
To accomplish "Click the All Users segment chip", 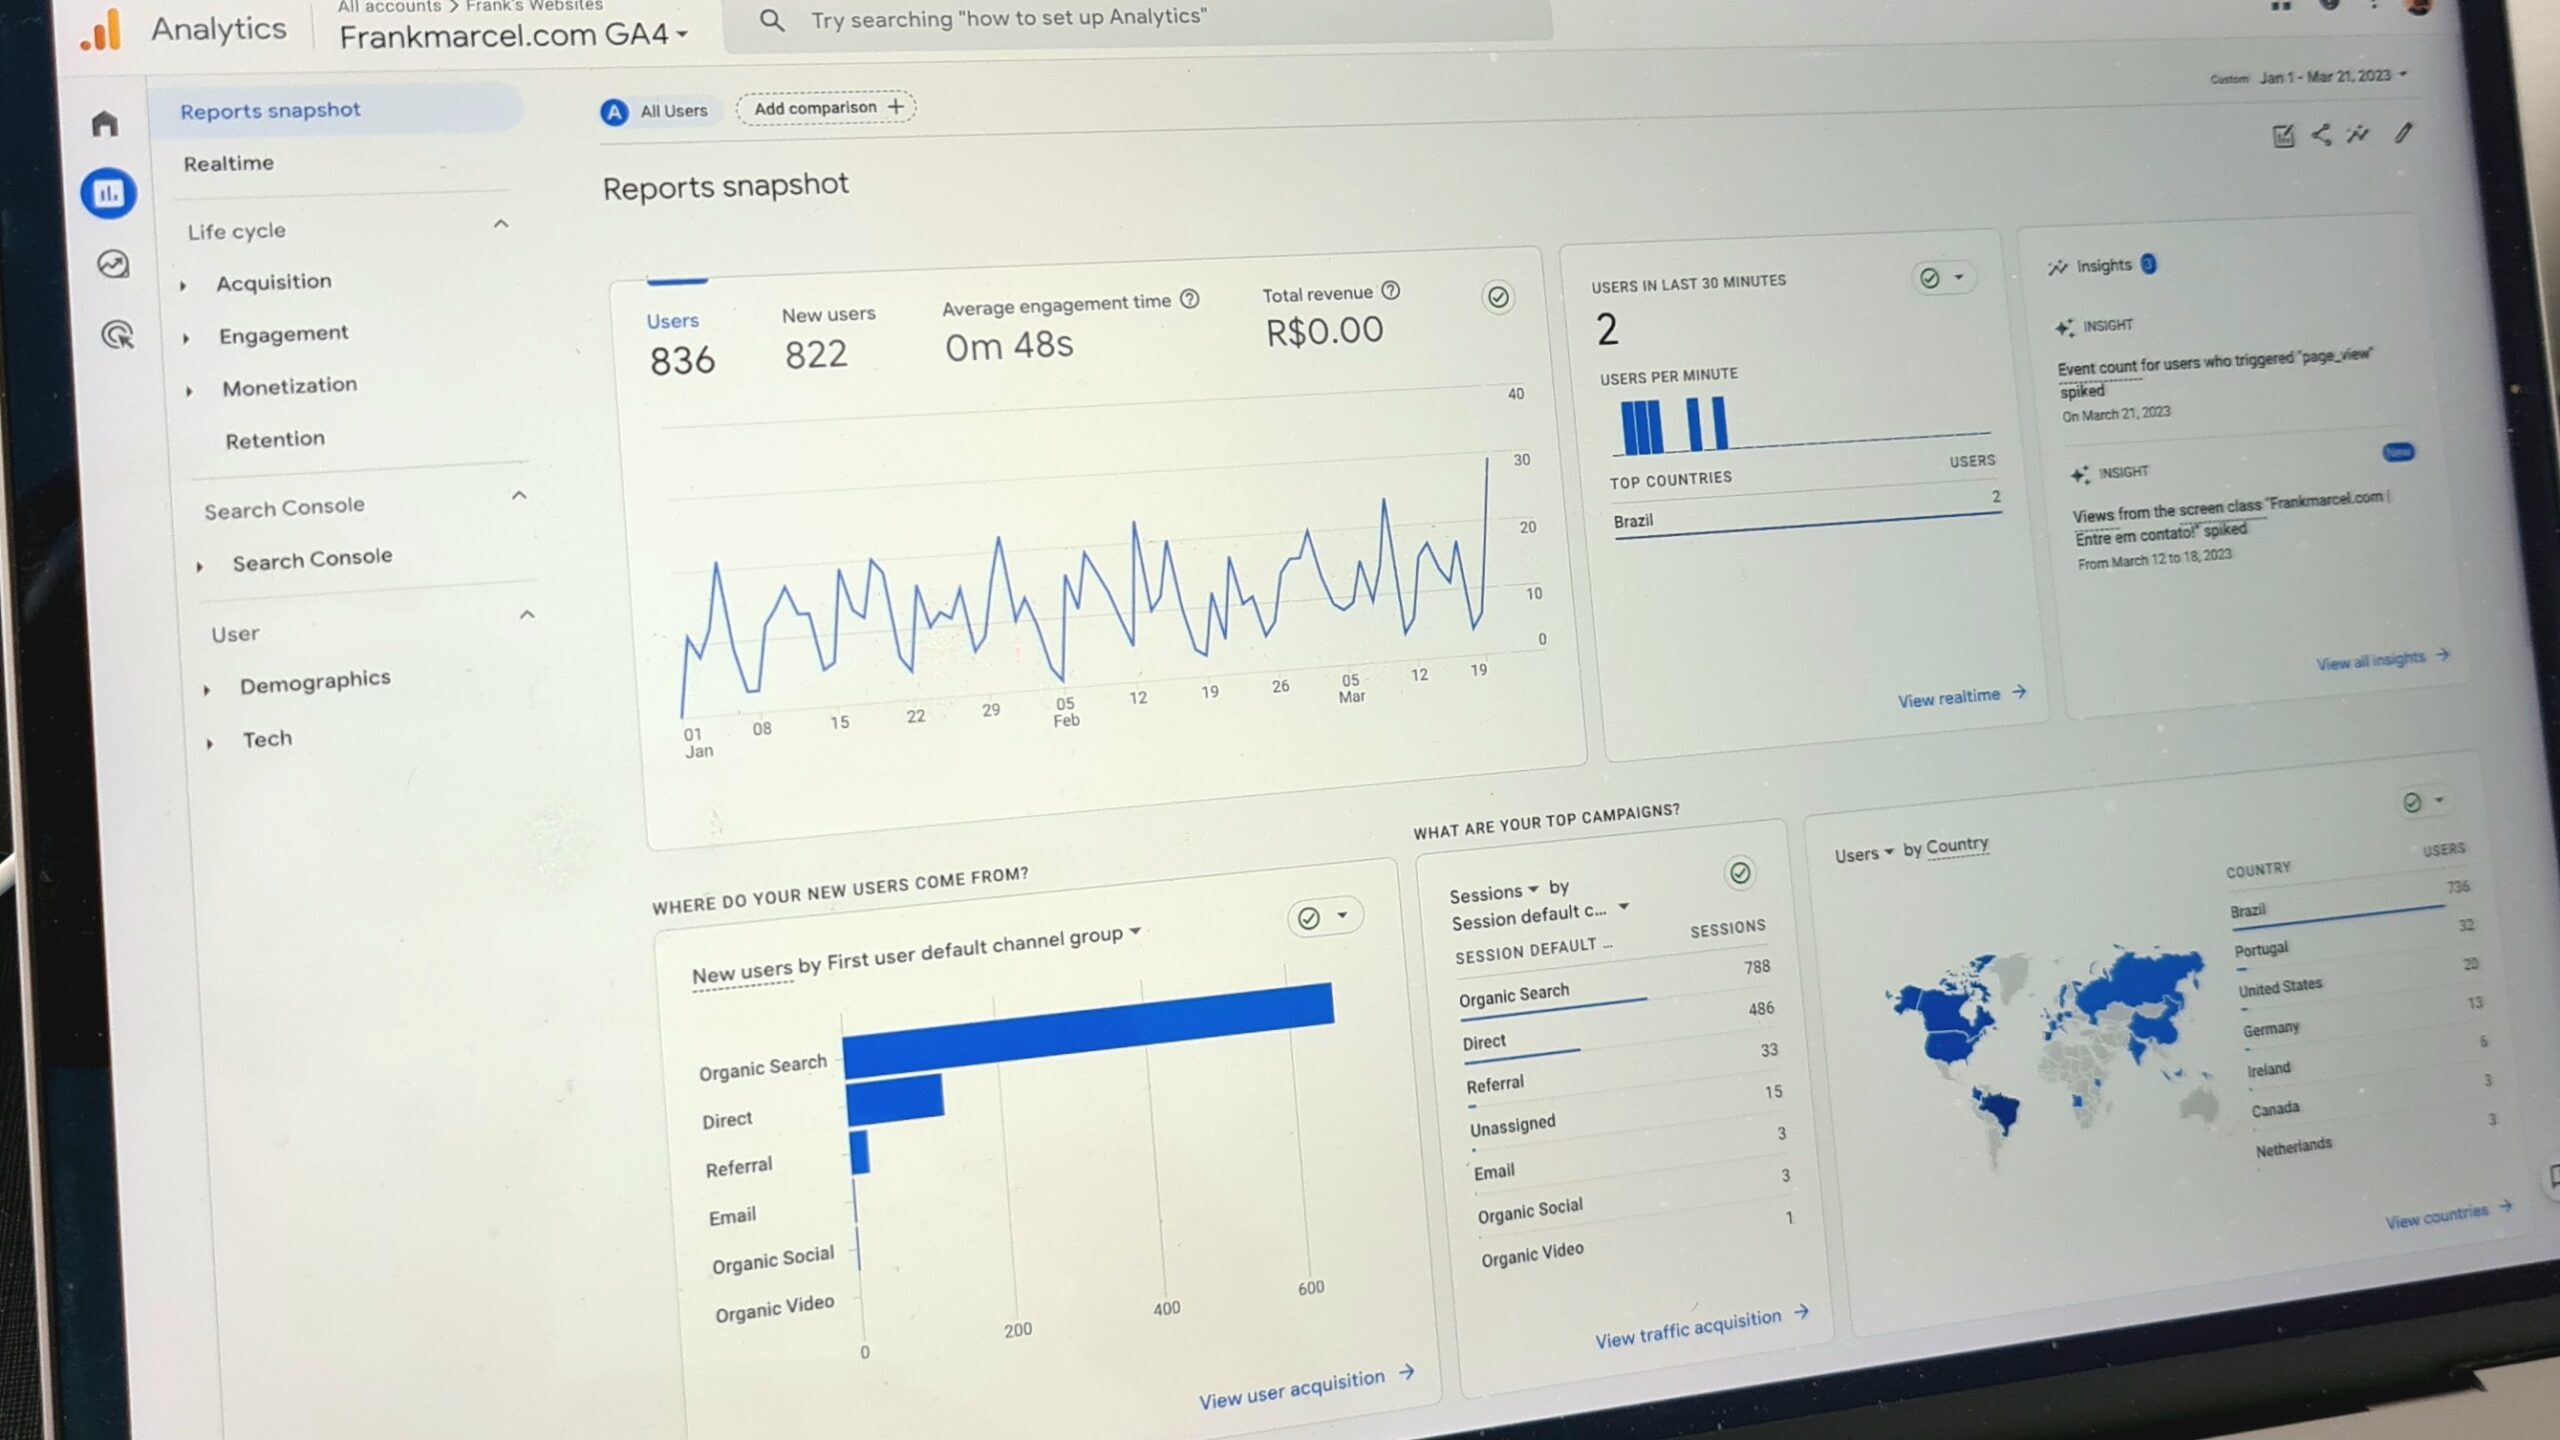I will pos(656,111).
